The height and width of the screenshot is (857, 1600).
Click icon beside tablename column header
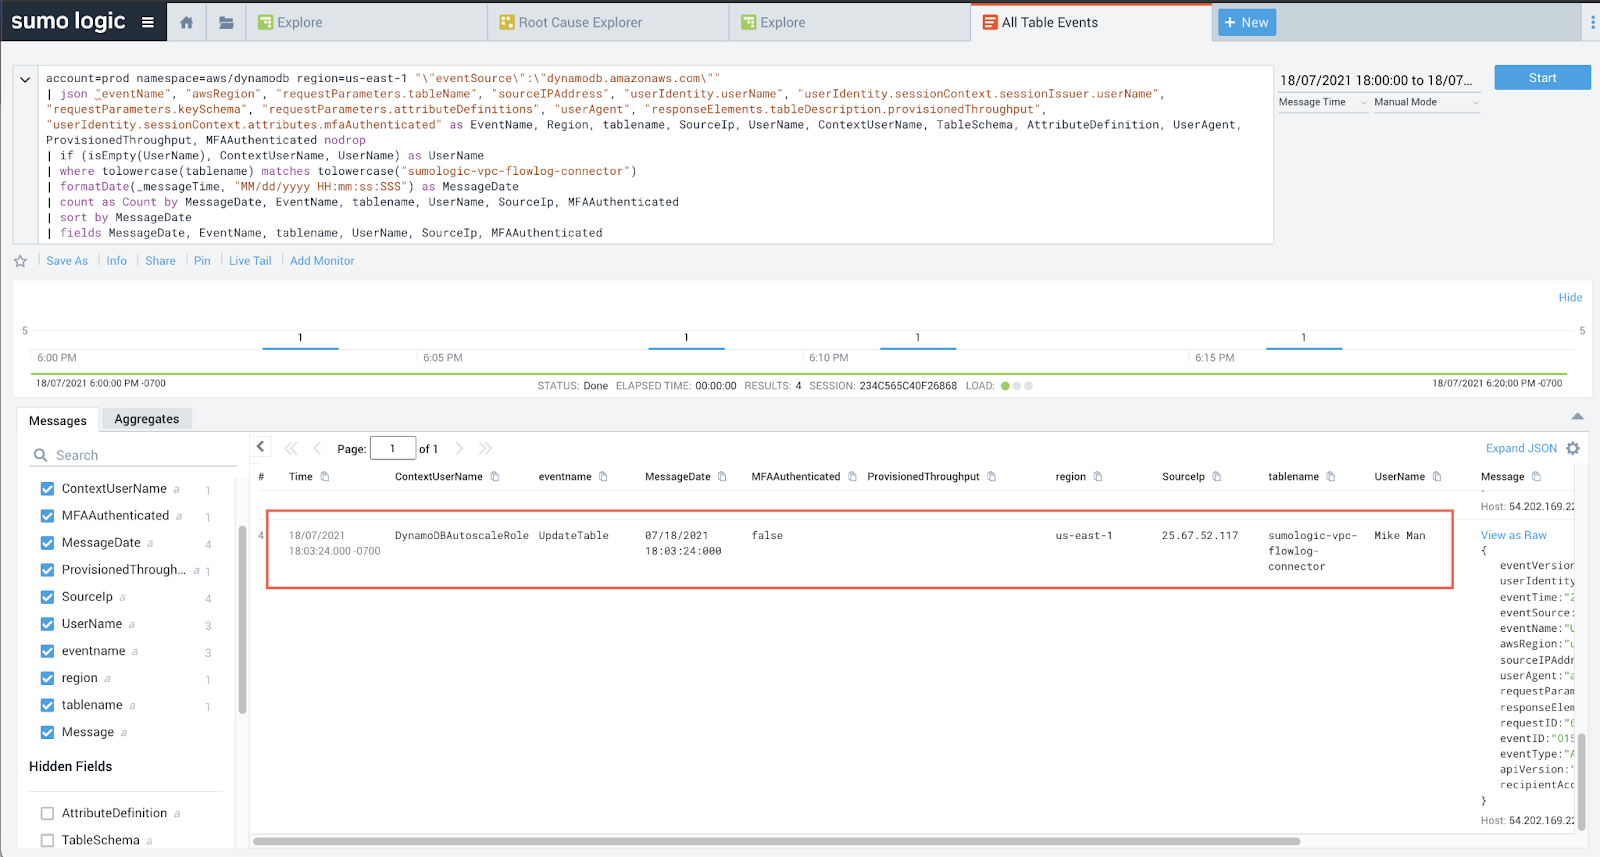(1331, 477)
